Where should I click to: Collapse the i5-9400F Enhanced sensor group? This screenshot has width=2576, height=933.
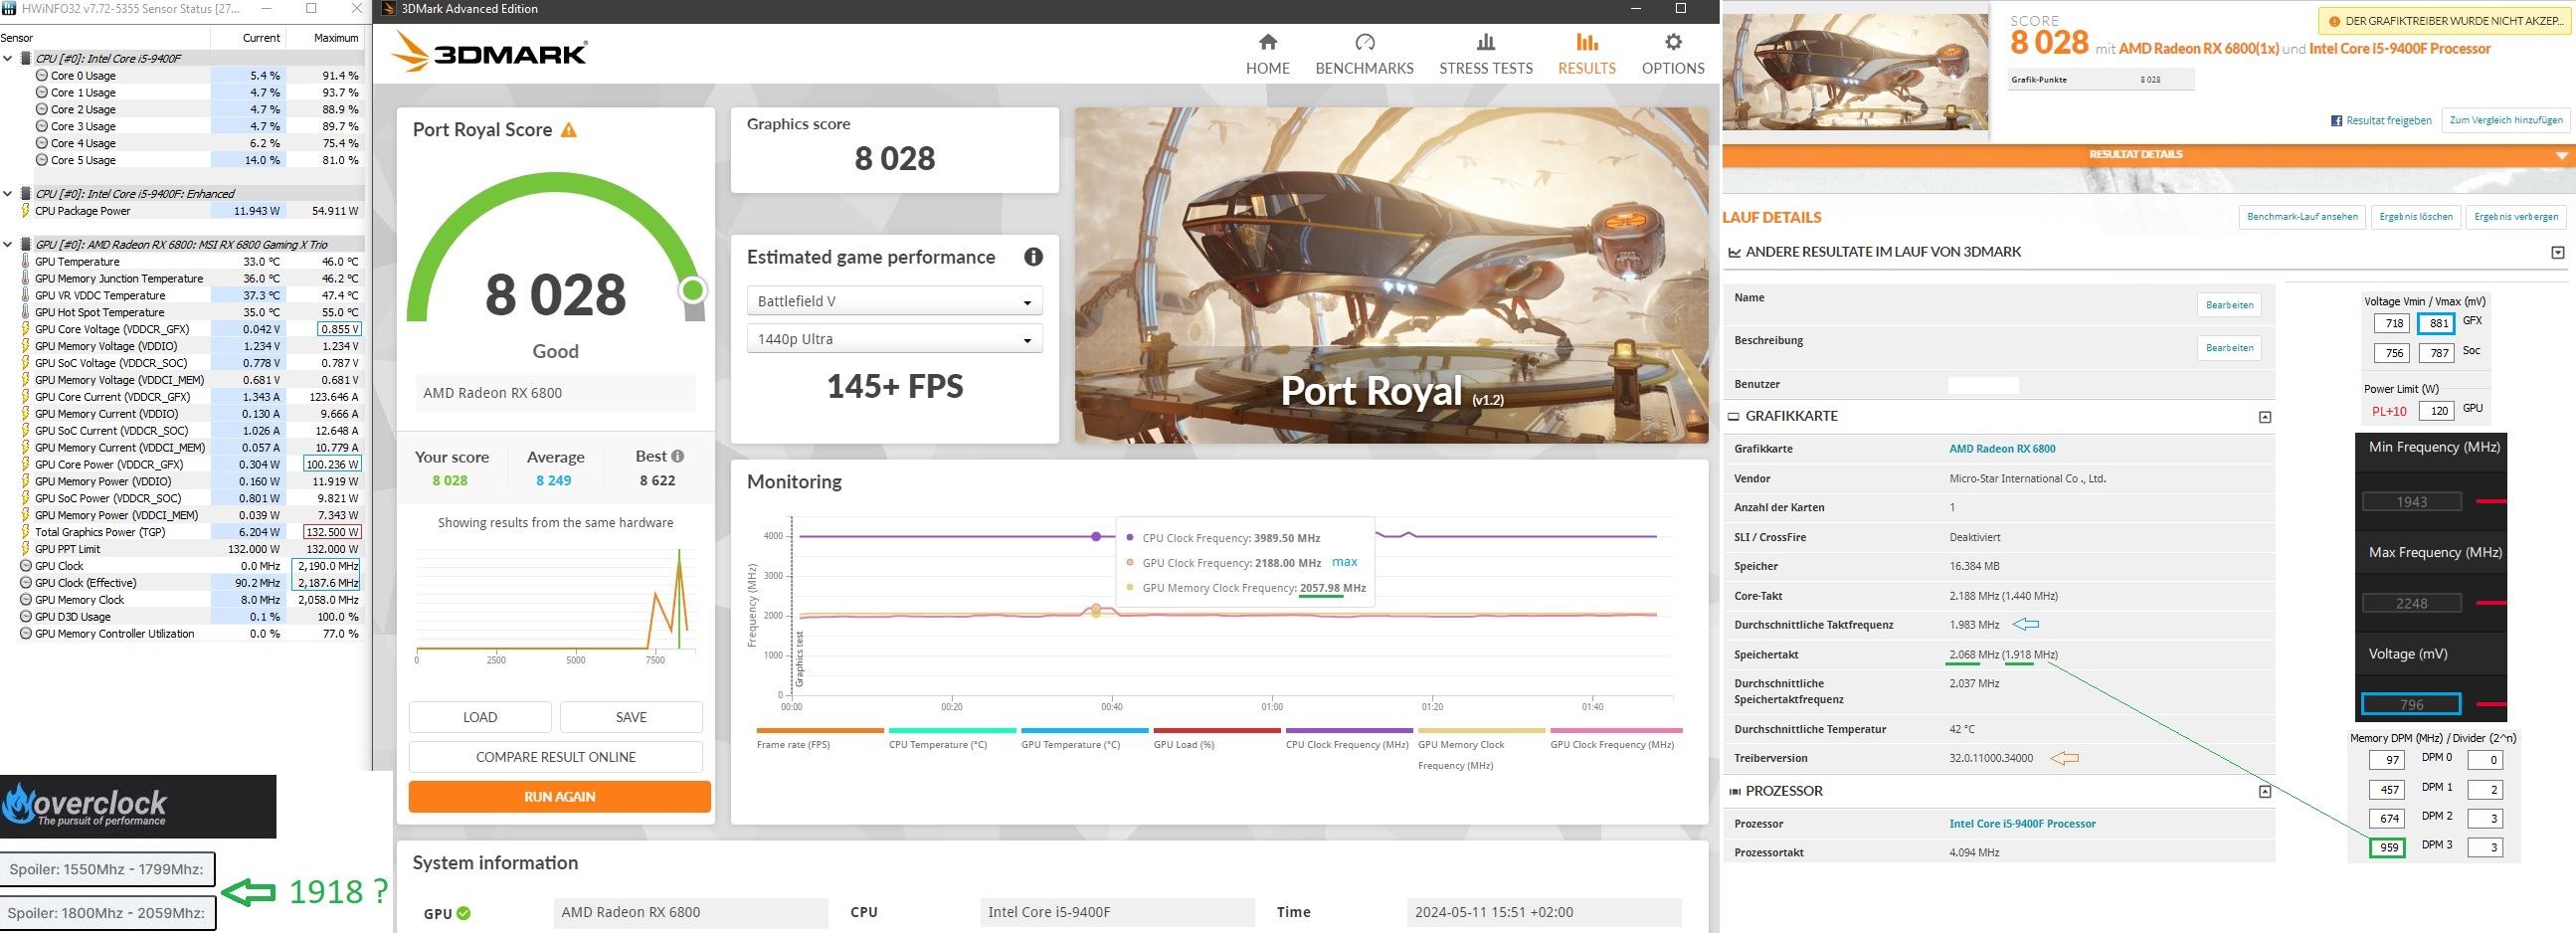8,194
